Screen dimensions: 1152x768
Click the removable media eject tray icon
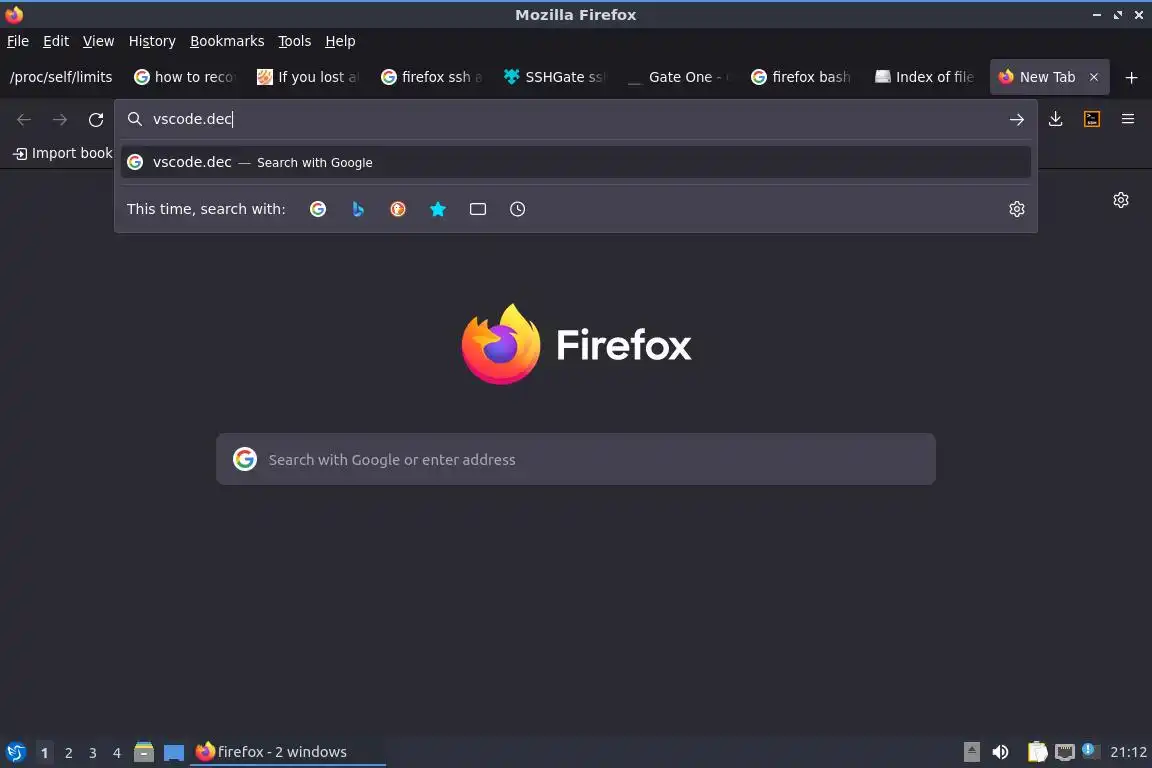[971, 752]
